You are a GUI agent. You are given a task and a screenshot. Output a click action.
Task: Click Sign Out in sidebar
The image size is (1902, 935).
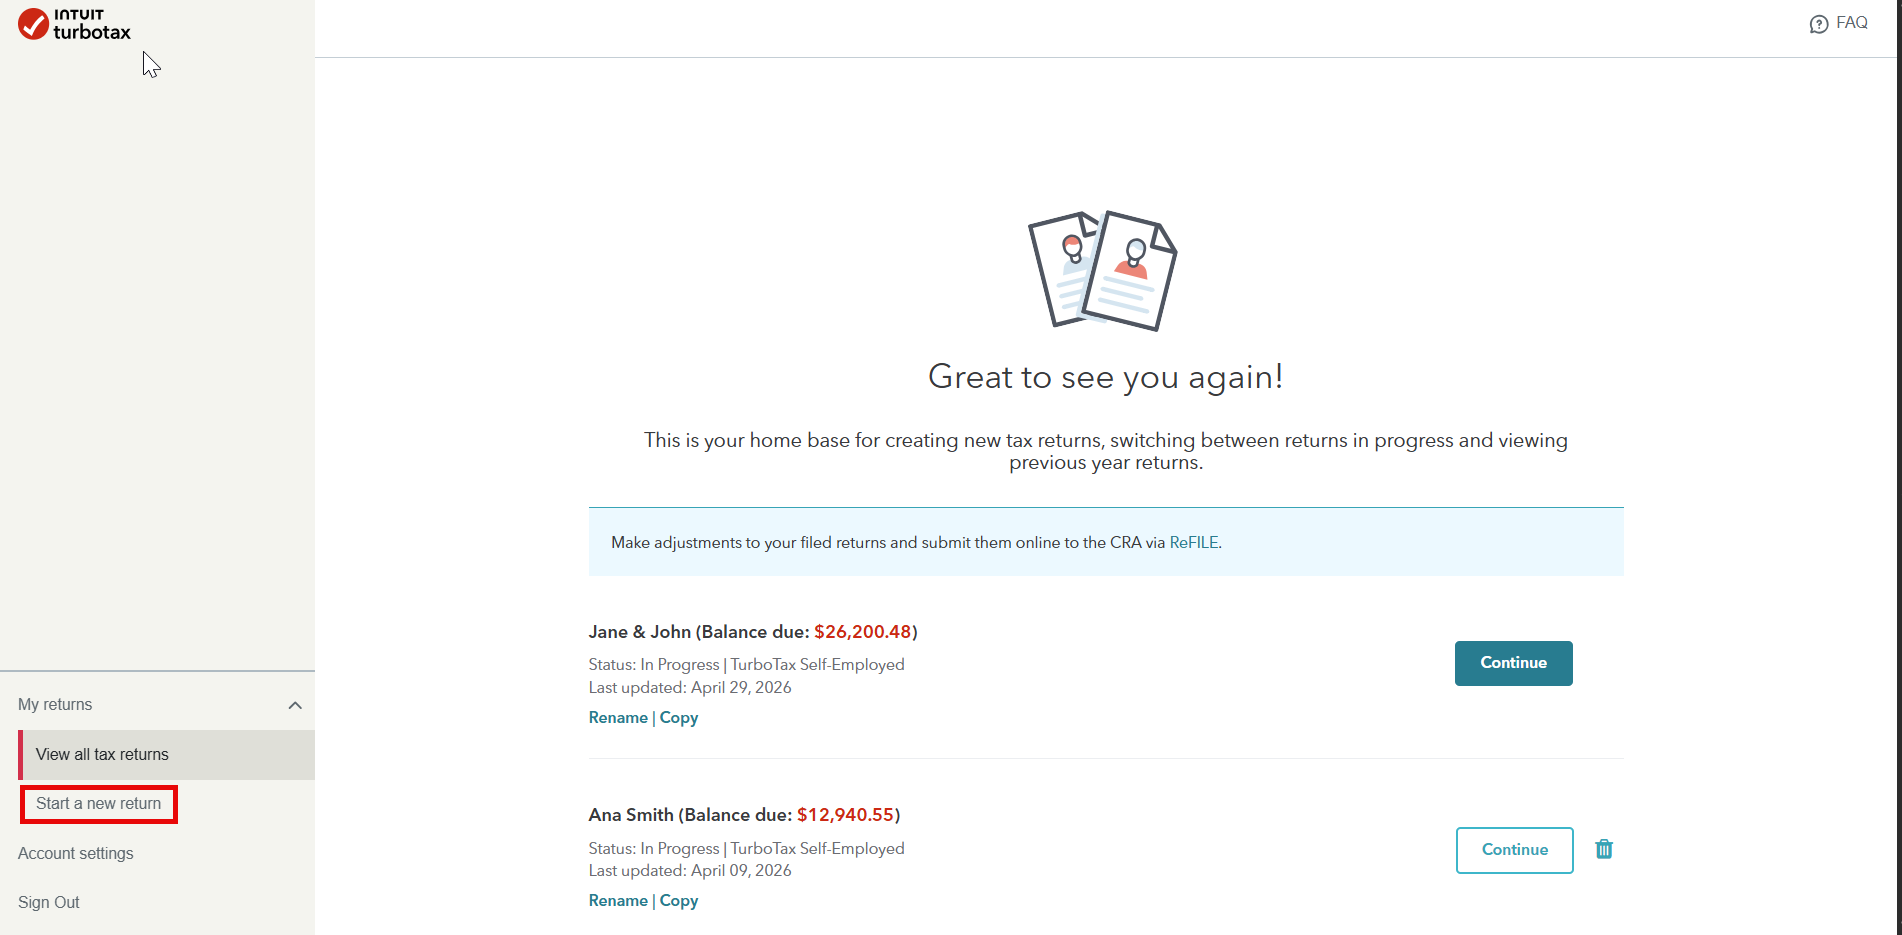tap(49, 902)
